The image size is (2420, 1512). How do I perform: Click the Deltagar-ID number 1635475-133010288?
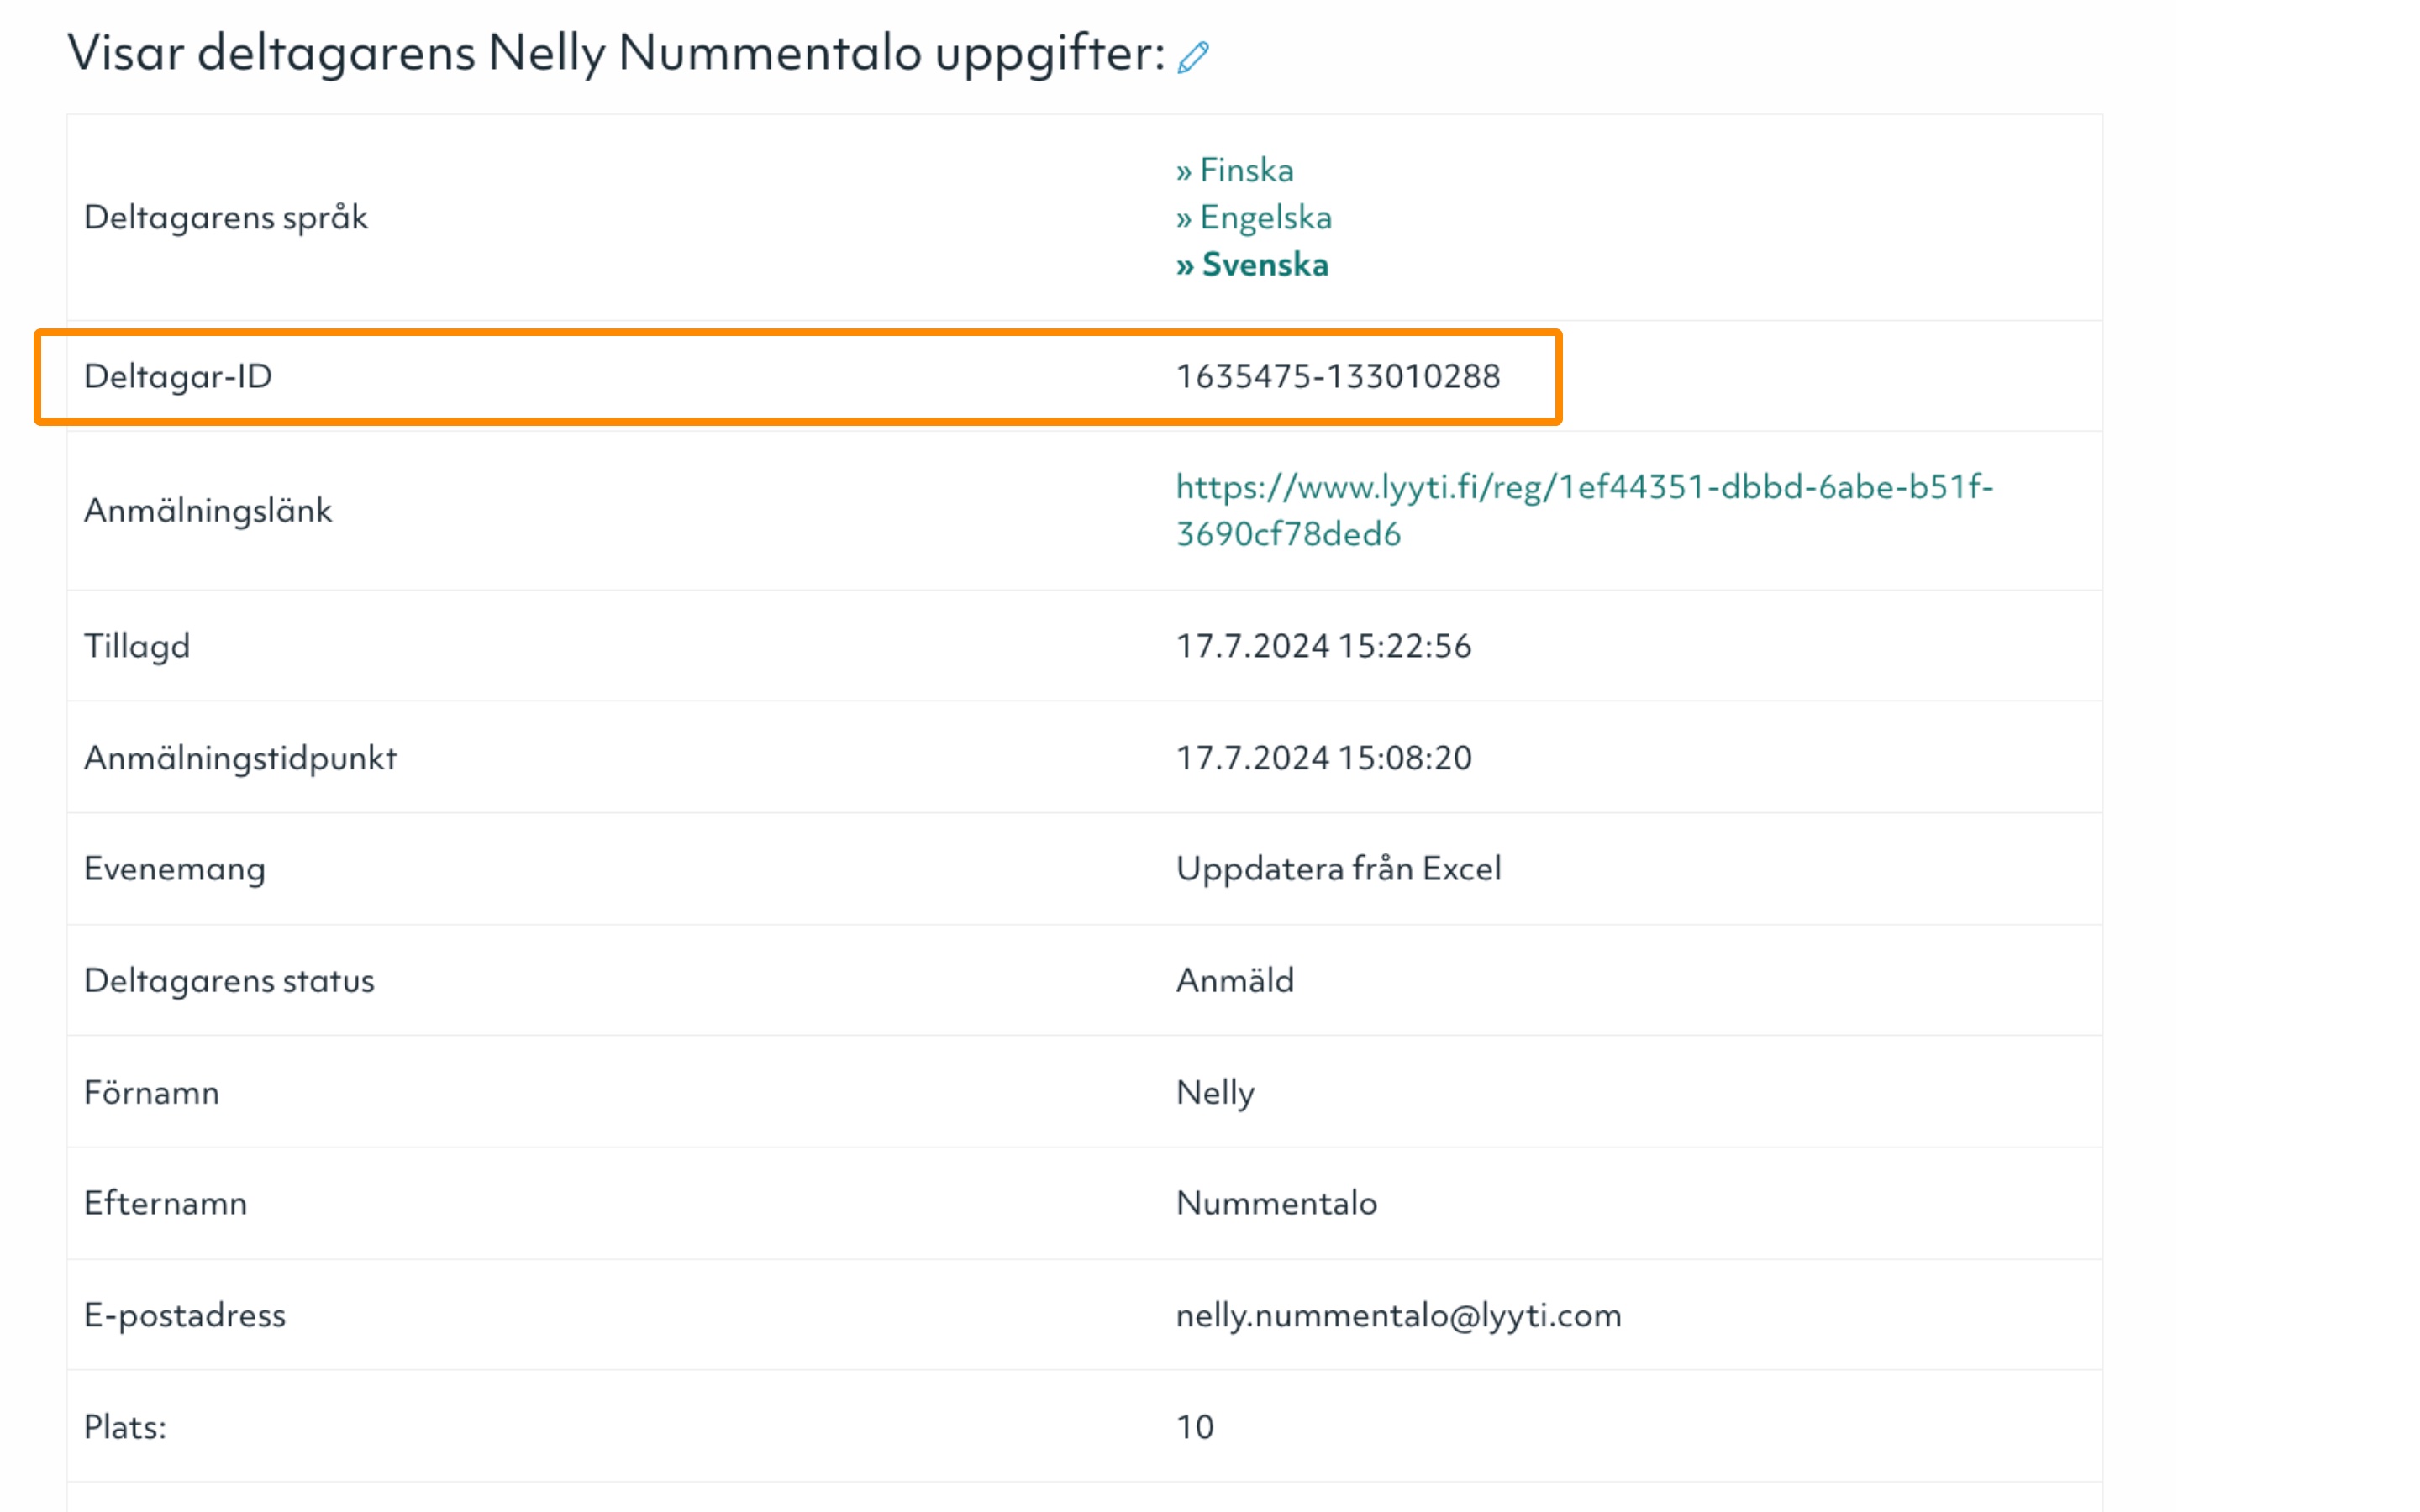point(1338,377)
